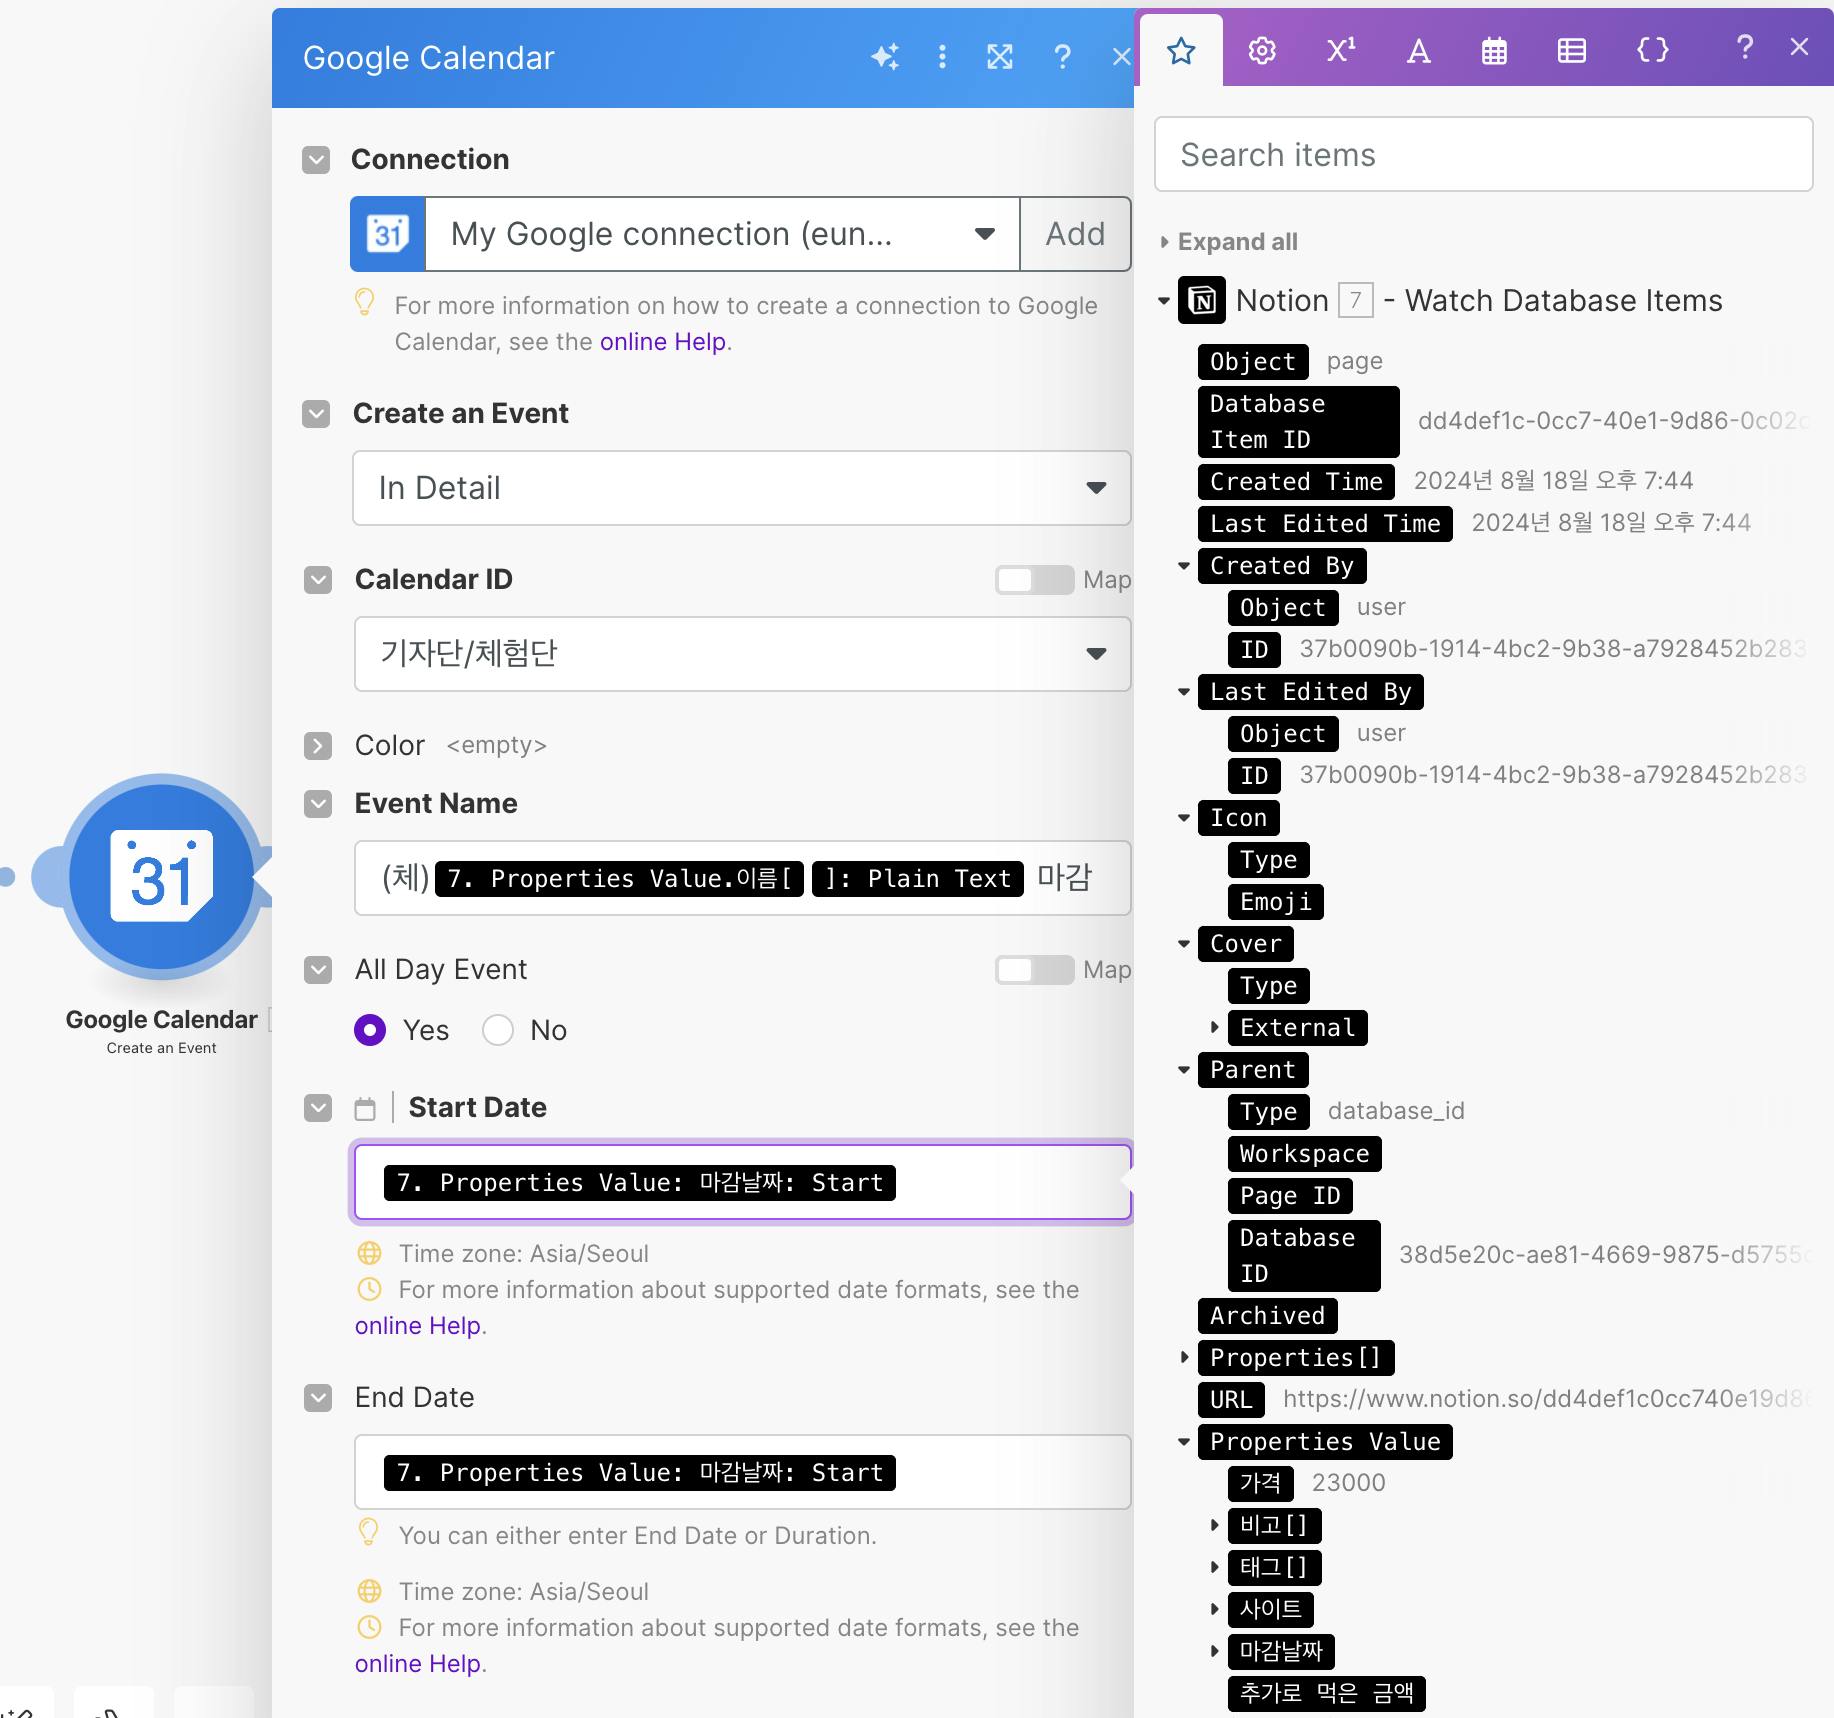1834x1718 pixels.
Task: Select No for All Day Event
Action: (x=498, y=1030)
